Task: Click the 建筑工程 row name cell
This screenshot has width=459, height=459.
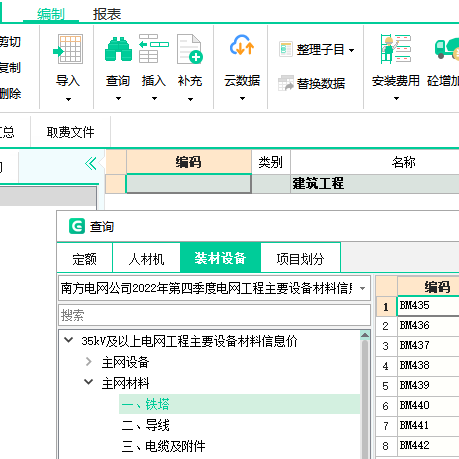Action: pyautogui.click(x=375, y=184)
